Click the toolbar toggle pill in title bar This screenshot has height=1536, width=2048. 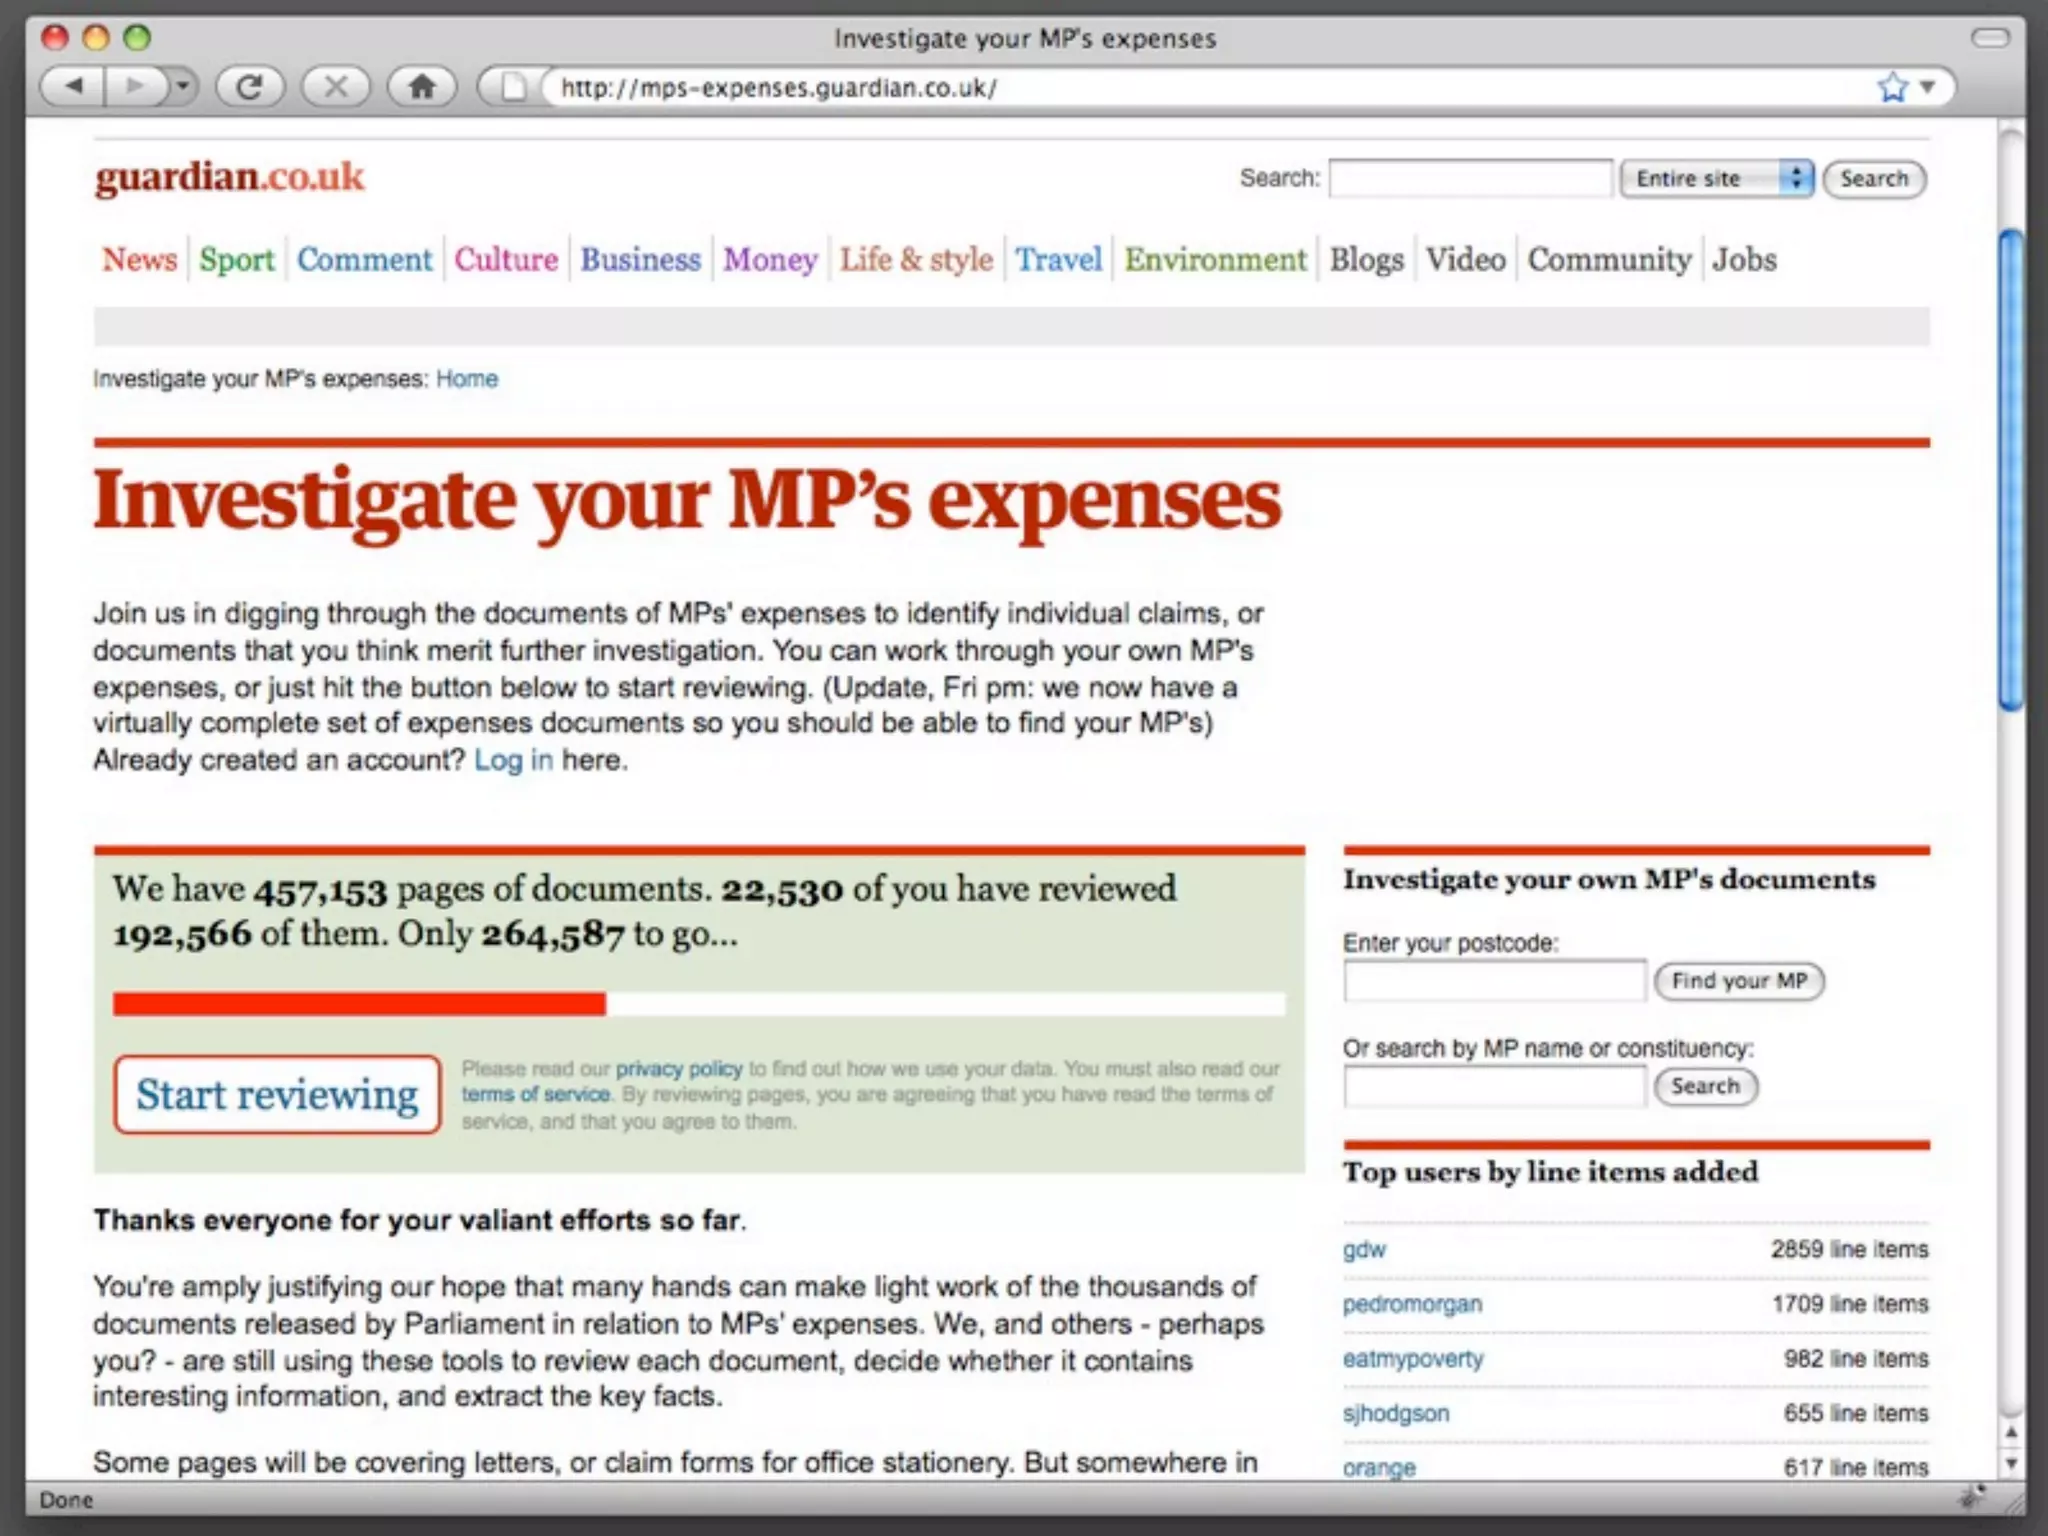[1989, 38]
